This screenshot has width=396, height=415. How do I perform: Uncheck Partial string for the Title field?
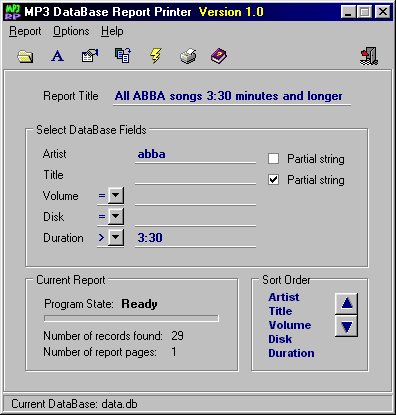(273, 180)
